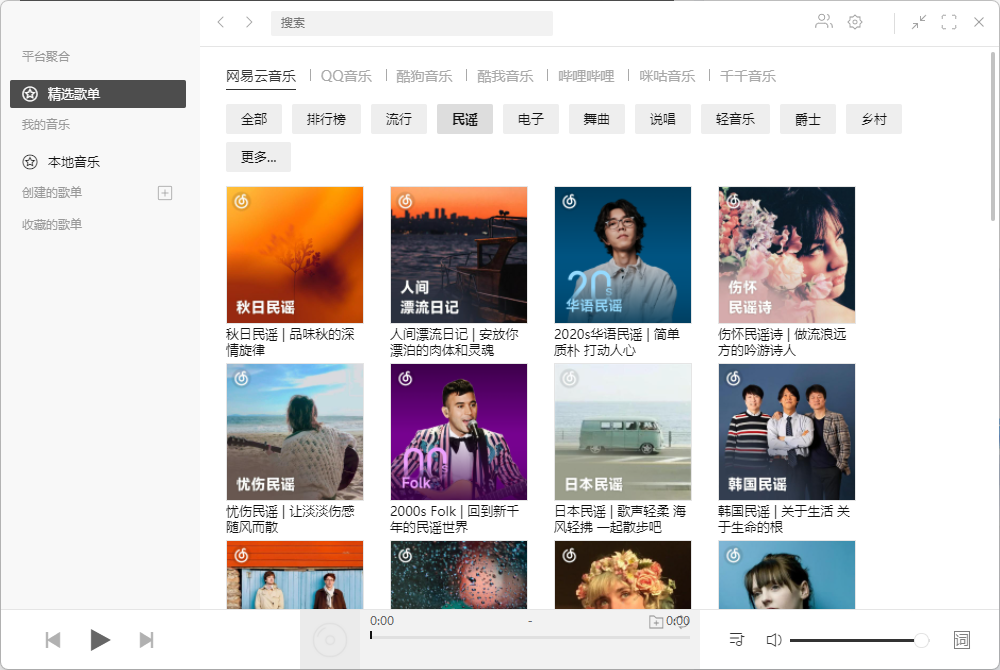Filter playlists by 舞曲

pos(597,119)
